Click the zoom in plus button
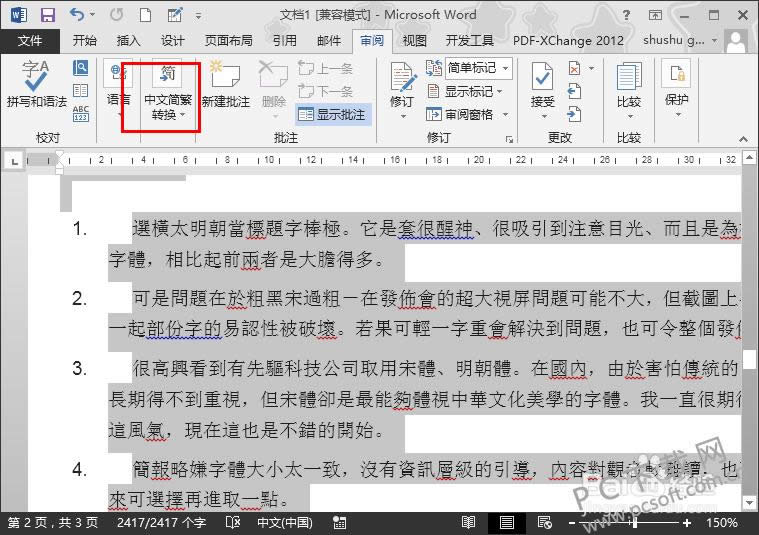759x535 pixels. click(686, 523)
